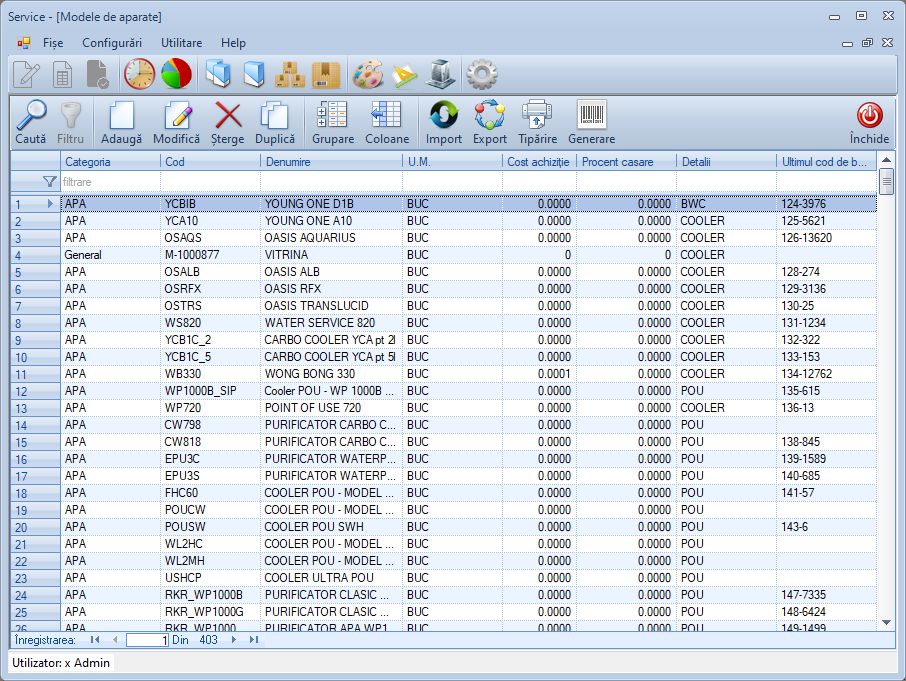Delete the record using Șterge
906x681 pixels.
click(228, 122)
